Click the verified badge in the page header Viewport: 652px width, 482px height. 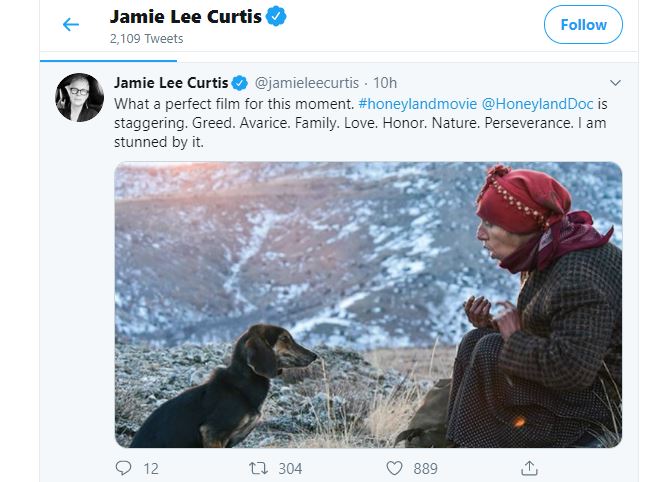[276, 18]
